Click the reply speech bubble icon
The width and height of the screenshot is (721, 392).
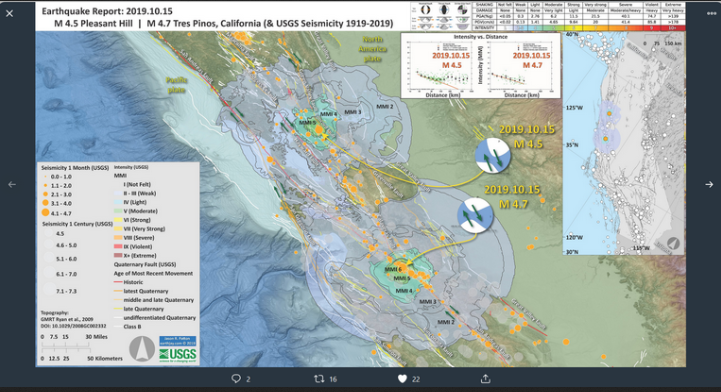[x=236, y=379]
